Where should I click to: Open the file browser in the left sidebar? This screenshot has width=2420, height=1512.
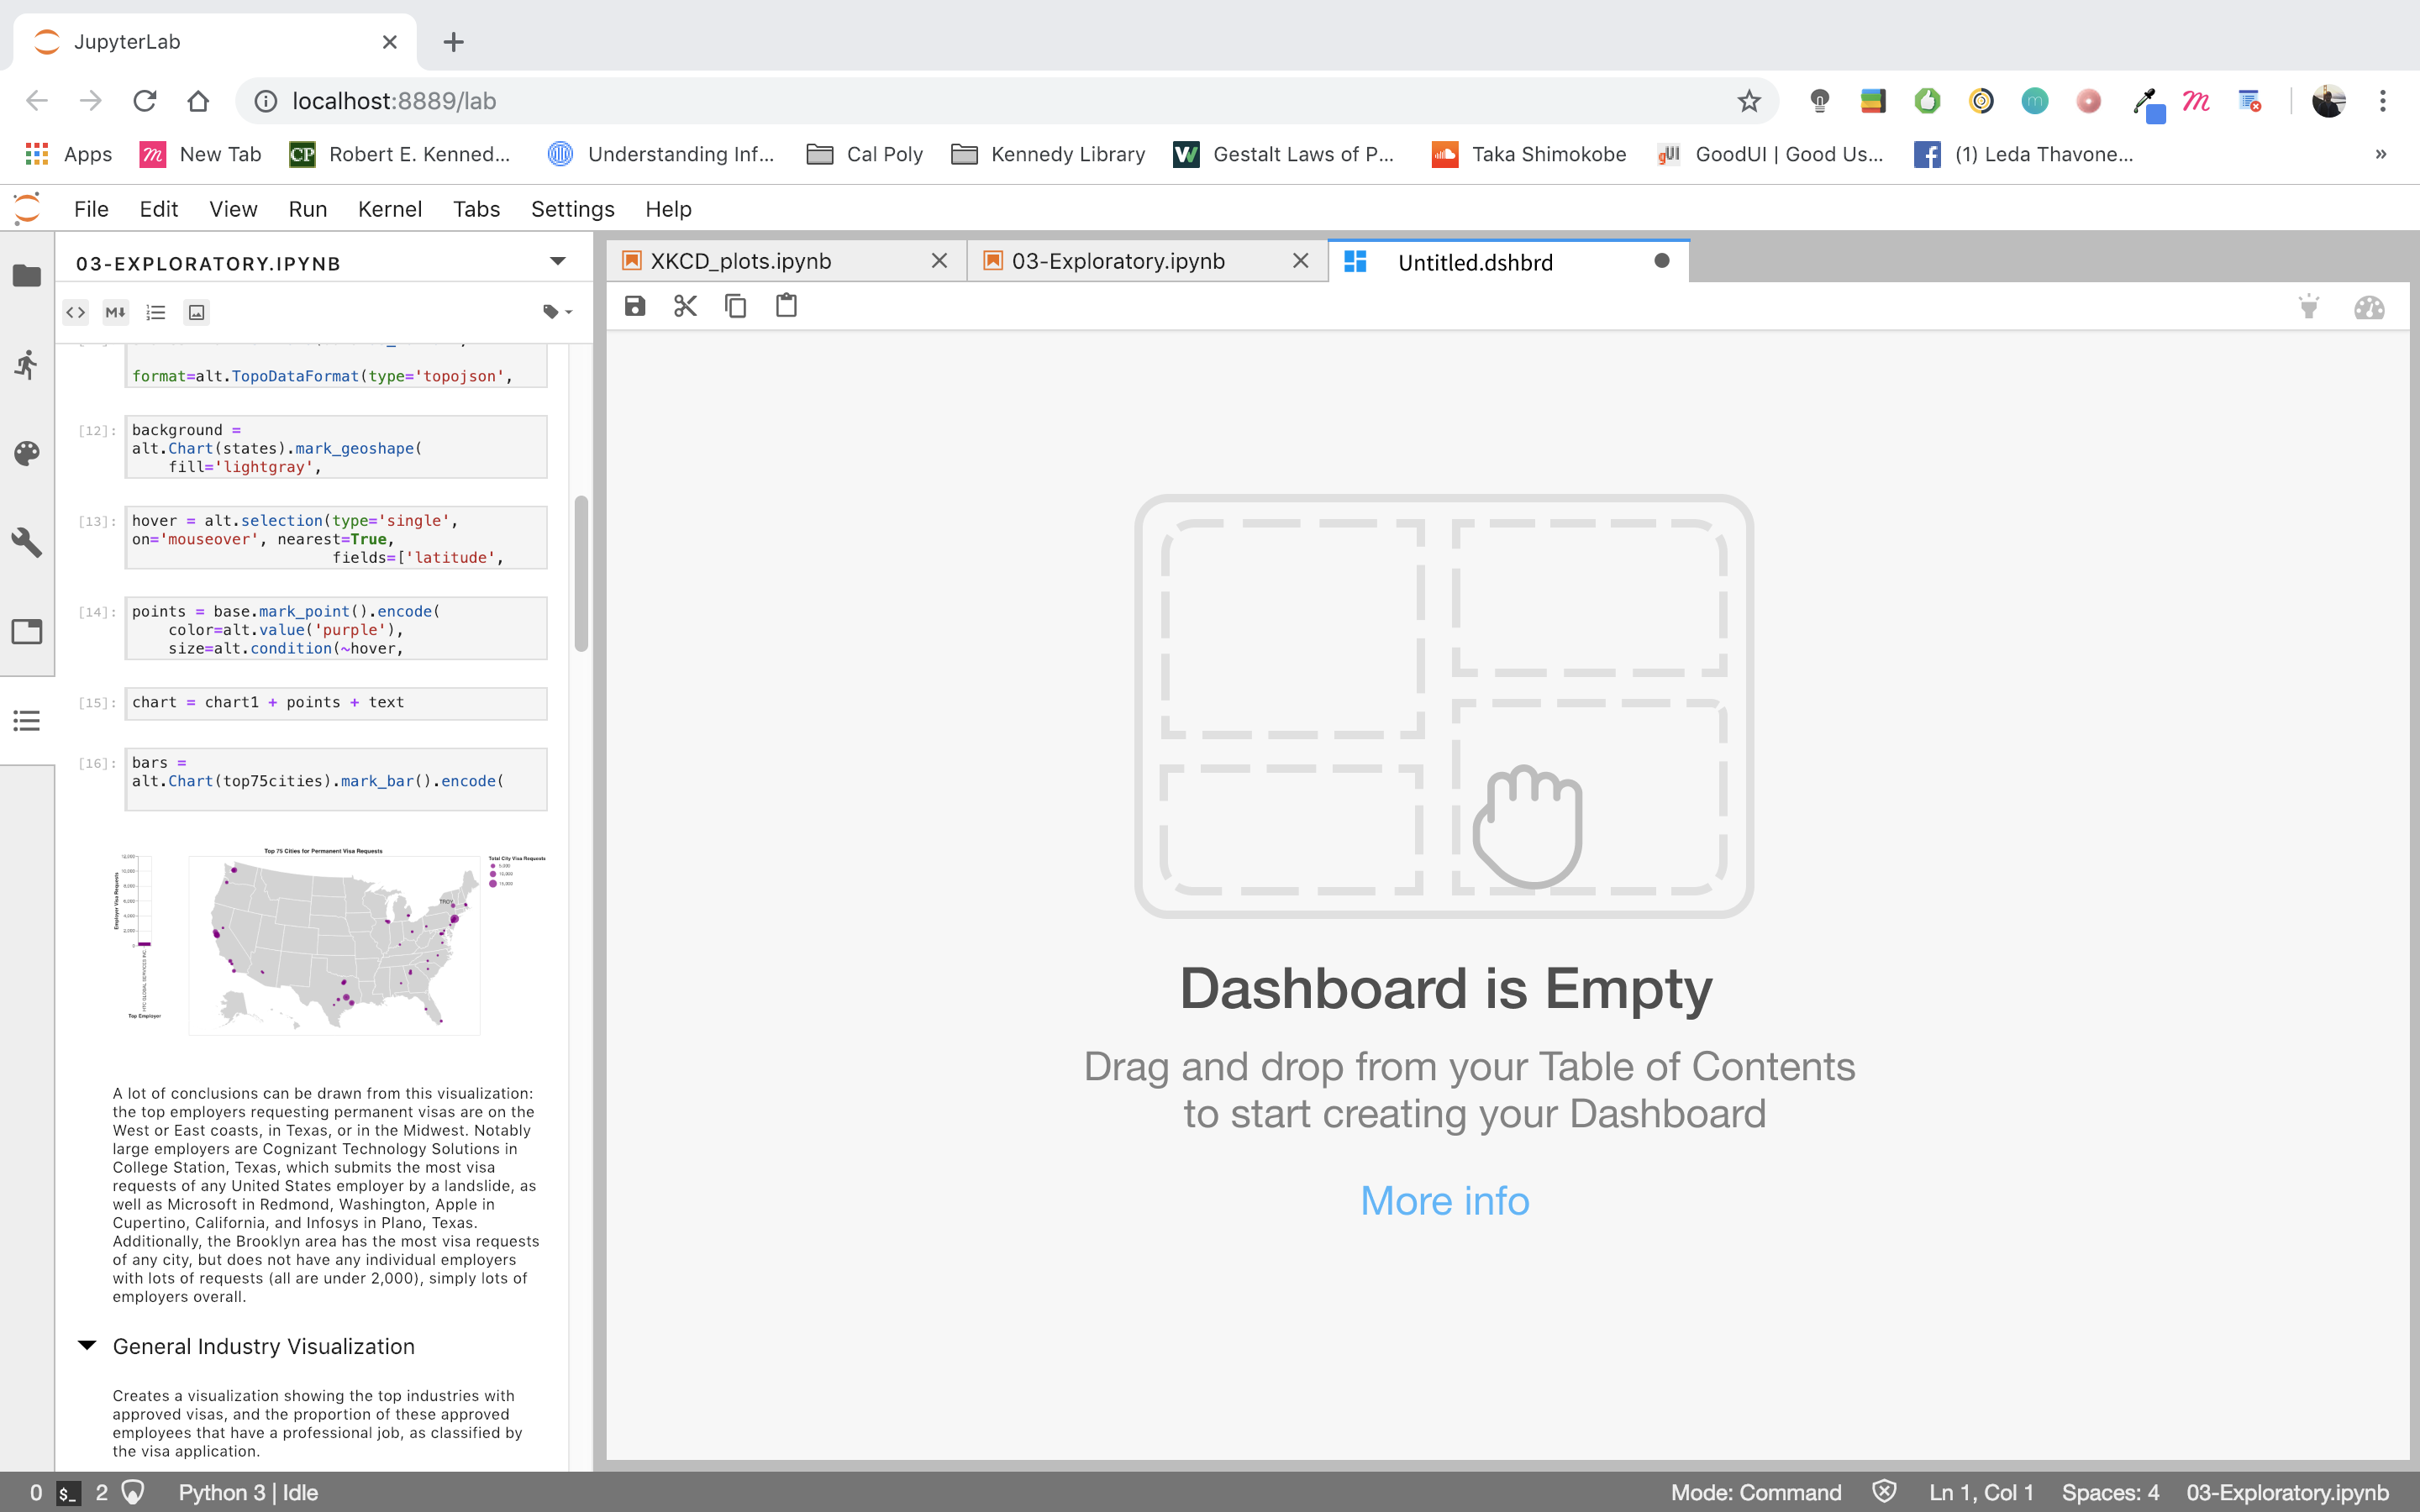(27, 275)
